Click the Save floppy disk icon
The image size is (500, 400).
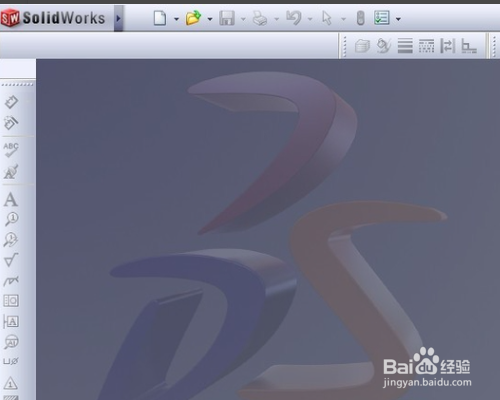[x=227, y=18]
